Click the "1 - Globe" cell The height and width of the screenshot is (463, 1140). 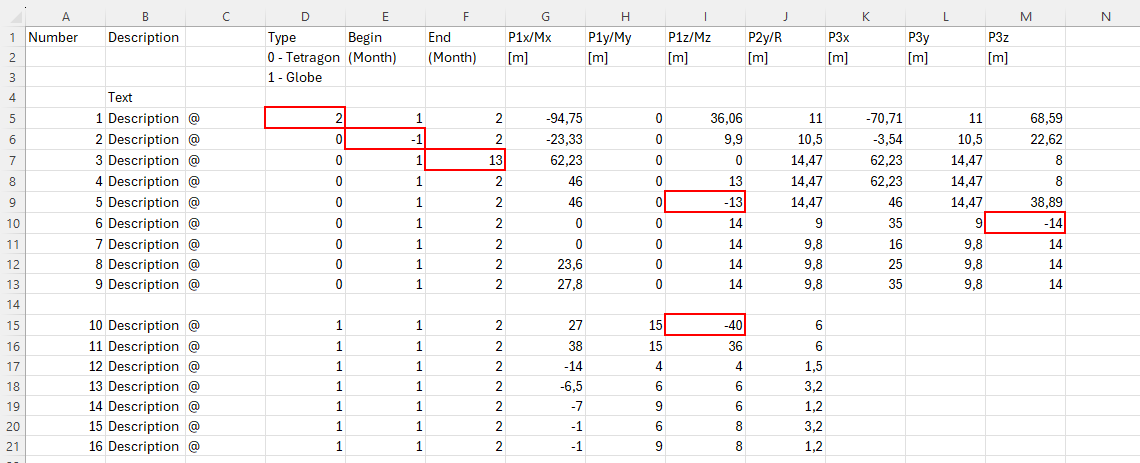[x=305, y=77]
